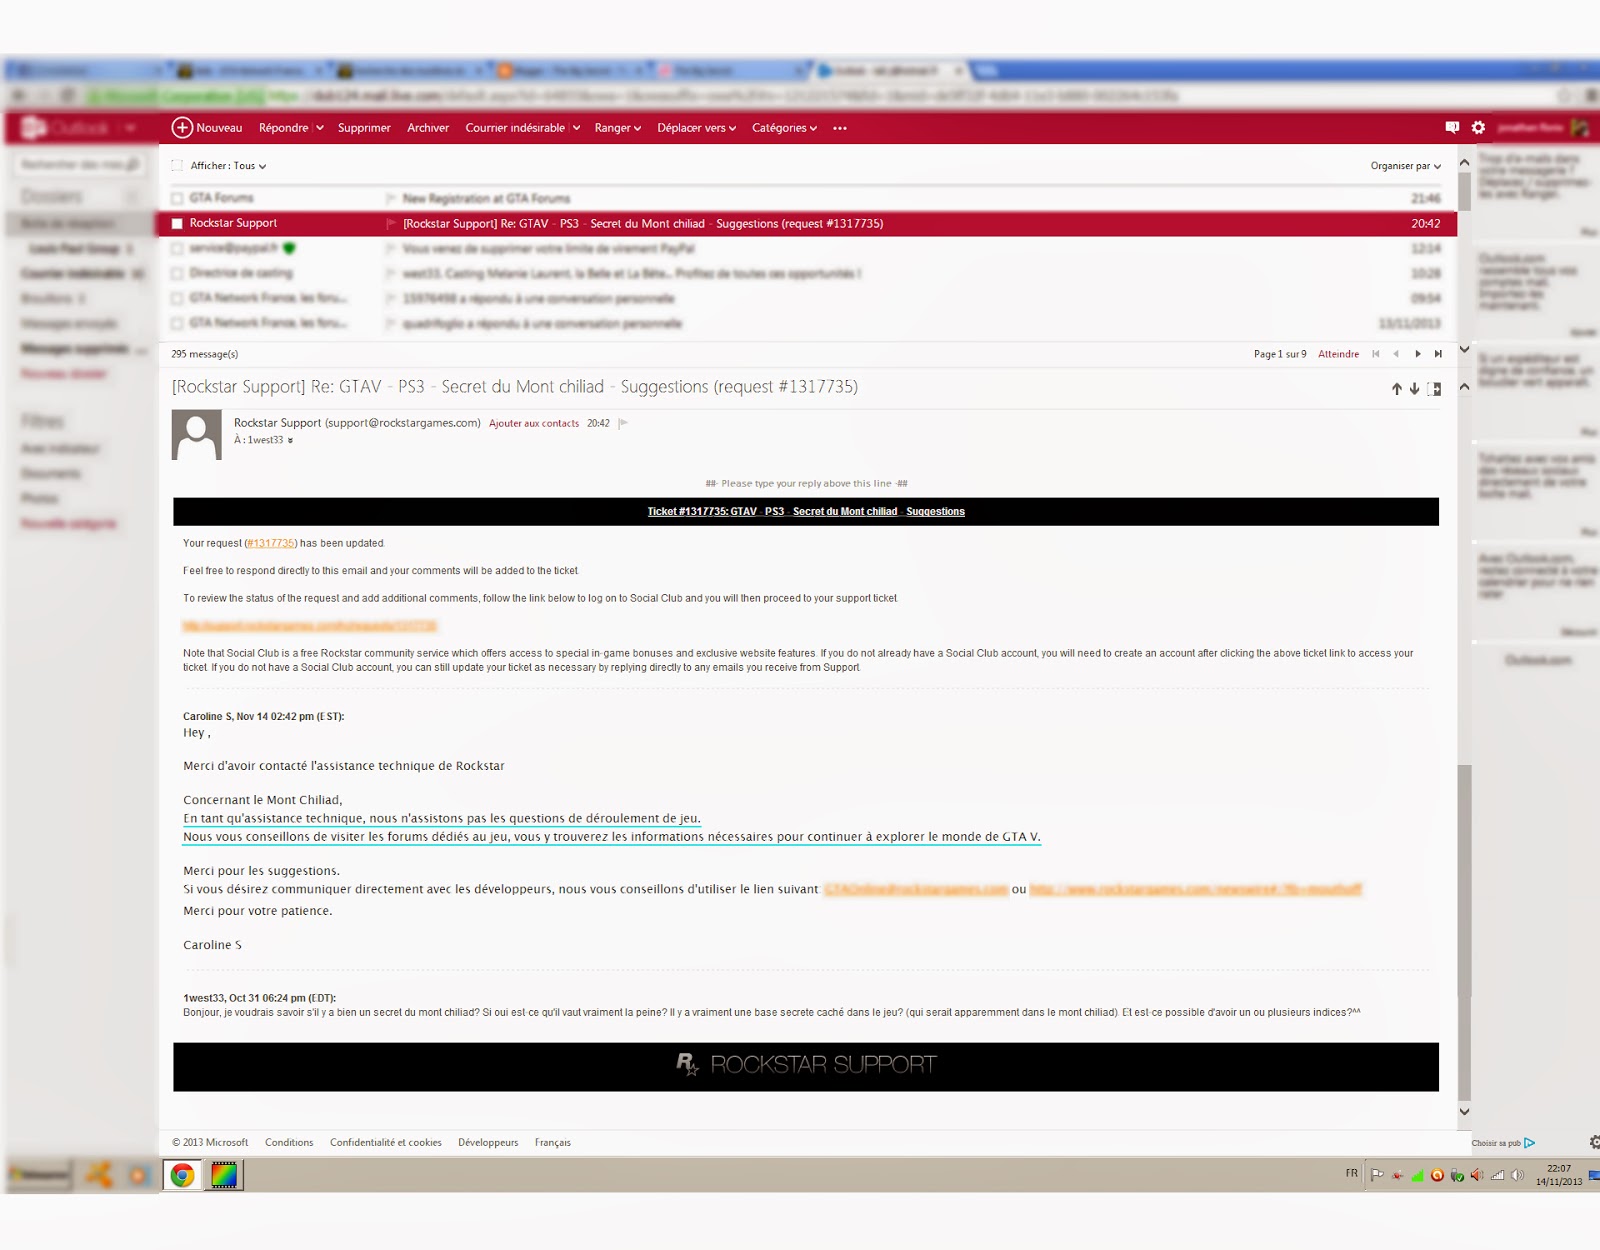Viewport: 1600px width, 1250px height.
Task: Check the Rockstar Support message checkbox
Action: click(x=177, y=223)
